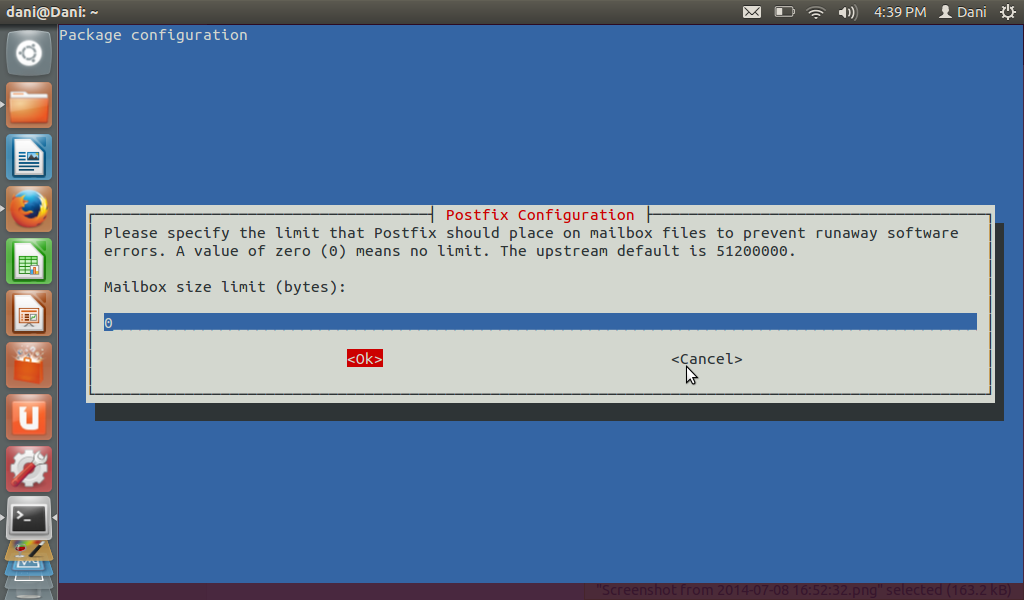Open the clock showing 4:39 PM

tap(900, 12)
